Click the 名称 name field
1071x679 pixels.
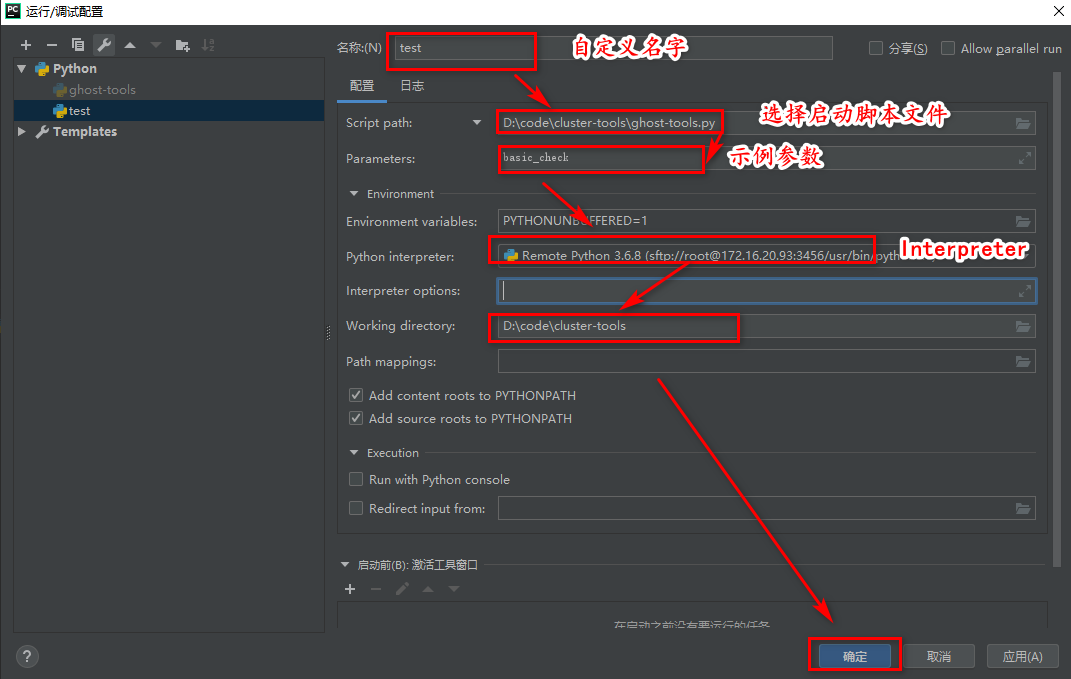pos(613,48)
